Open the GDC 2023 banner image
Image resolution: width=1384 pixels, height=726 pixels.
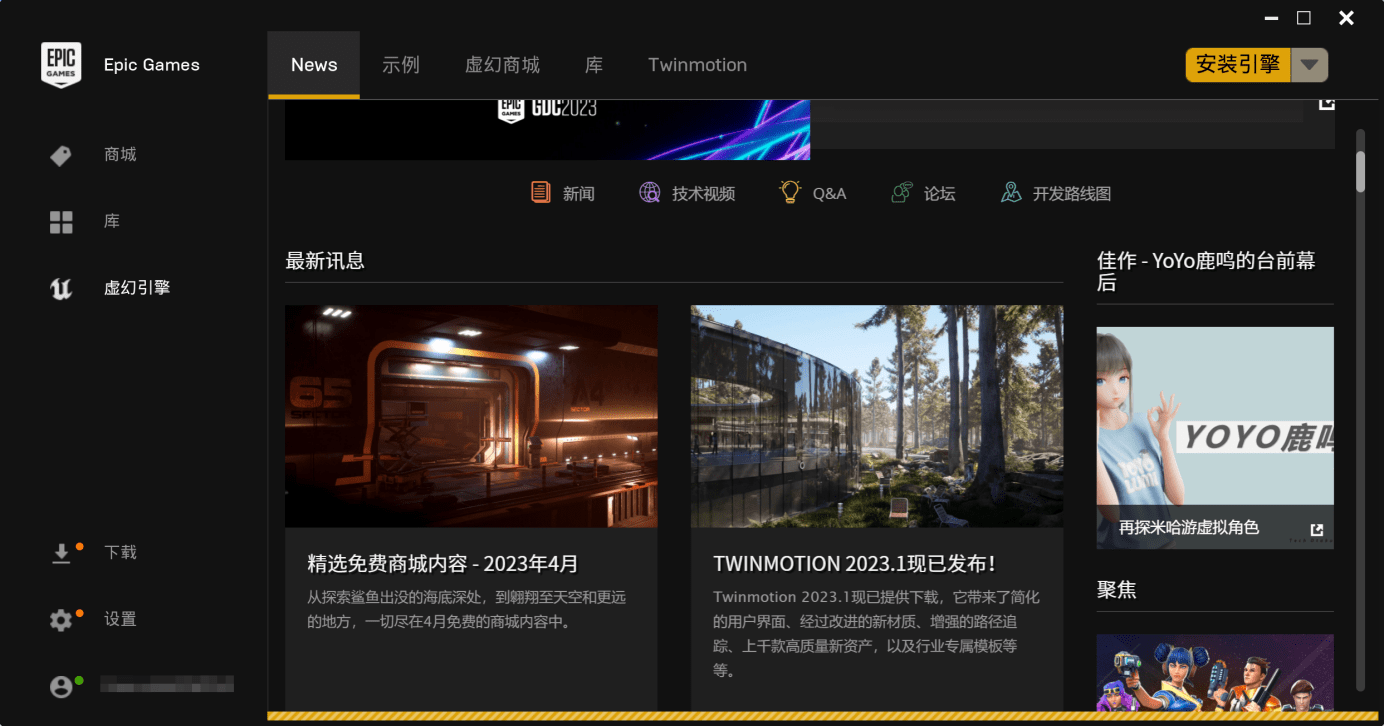click(547, 129)
